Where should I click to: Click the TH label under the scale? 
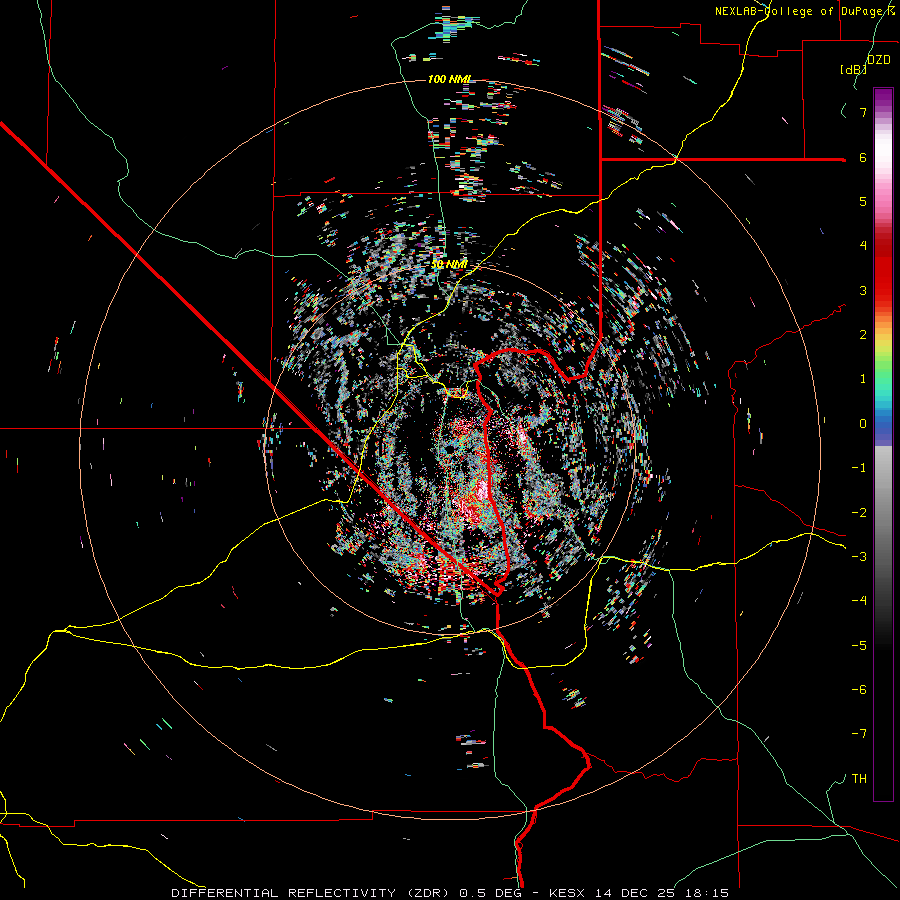pos(859,779)
